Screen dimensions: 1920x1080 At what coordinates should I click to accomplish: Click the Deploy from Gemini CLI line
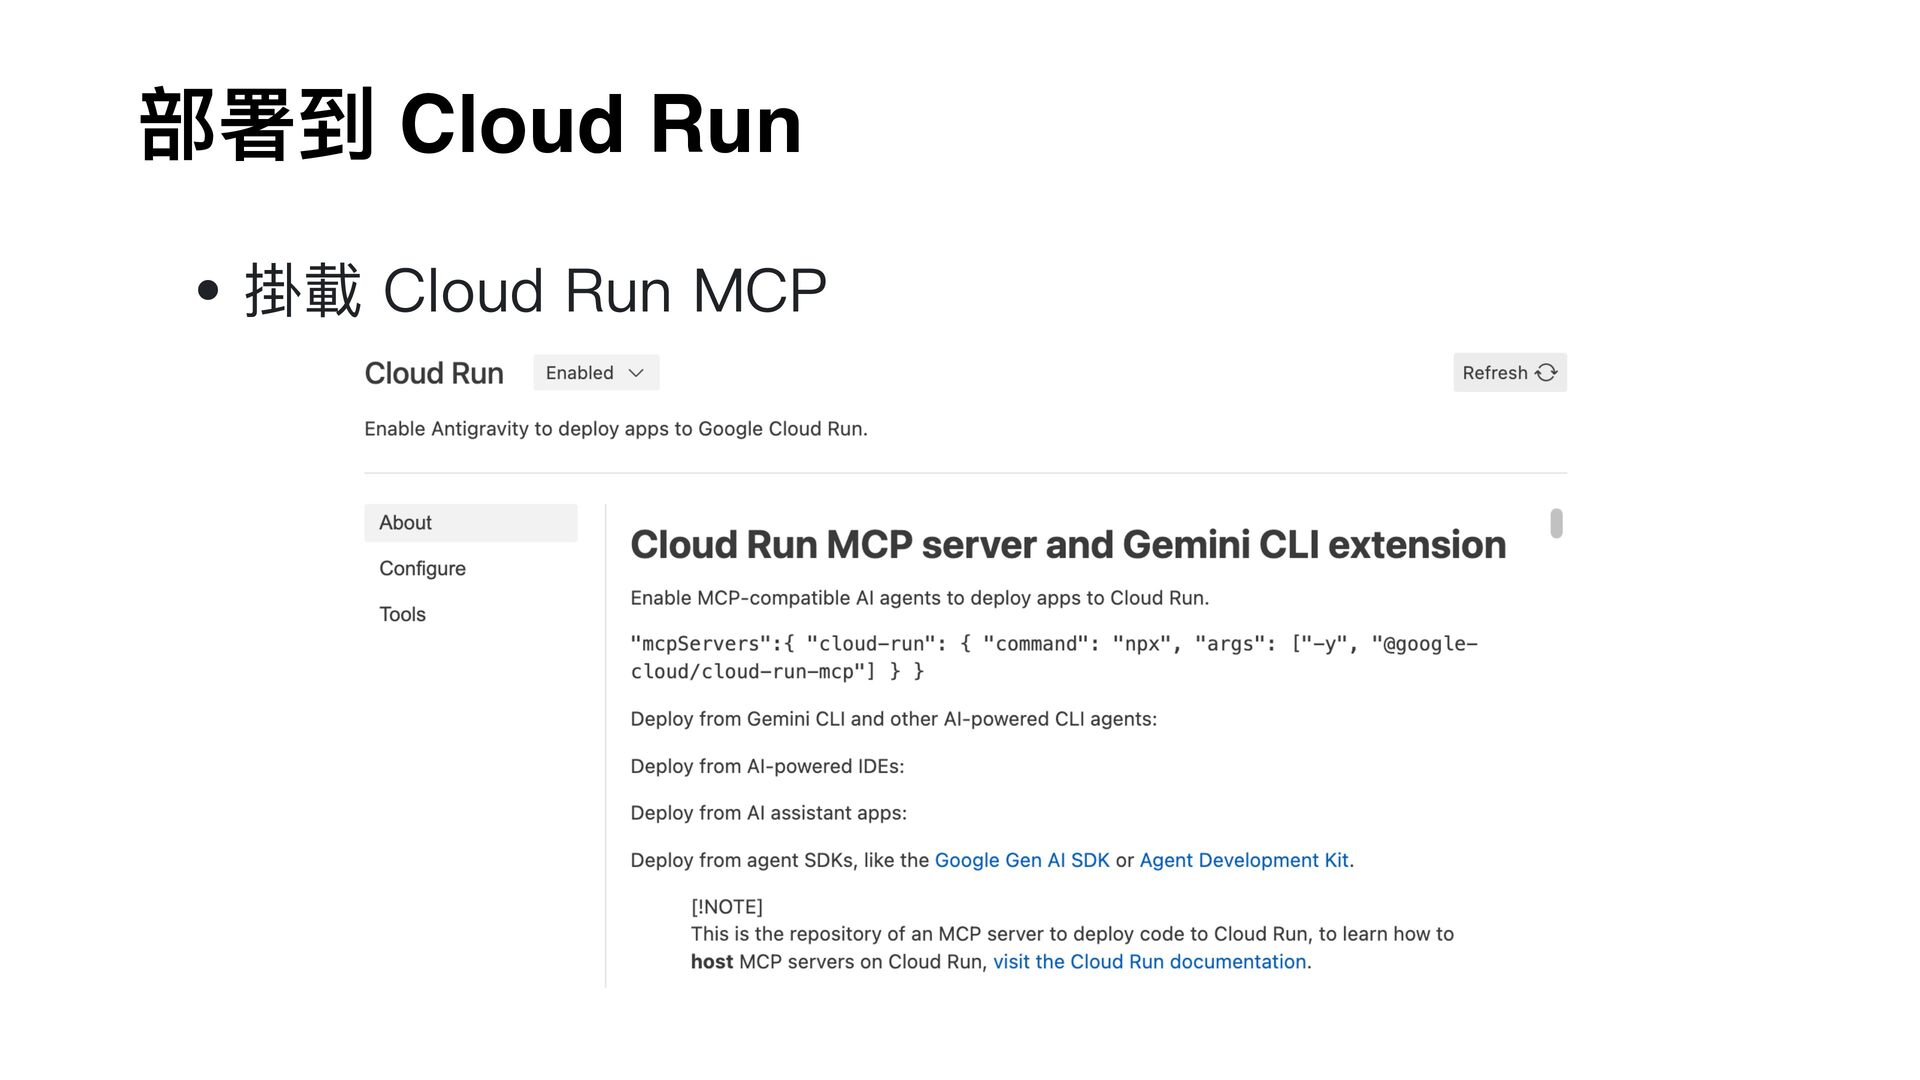[x=893, y=720]
